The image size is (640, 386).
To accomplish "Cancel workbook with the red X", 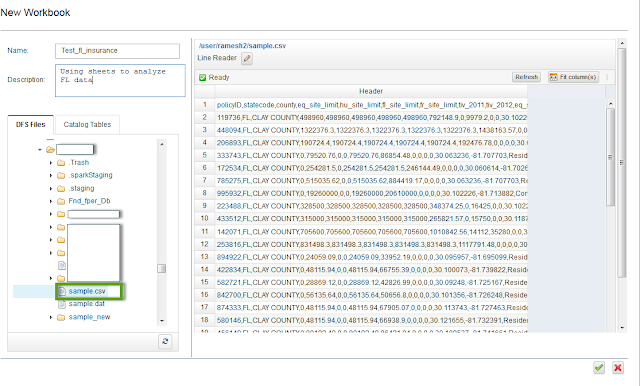I will click(x=618, y=367).
